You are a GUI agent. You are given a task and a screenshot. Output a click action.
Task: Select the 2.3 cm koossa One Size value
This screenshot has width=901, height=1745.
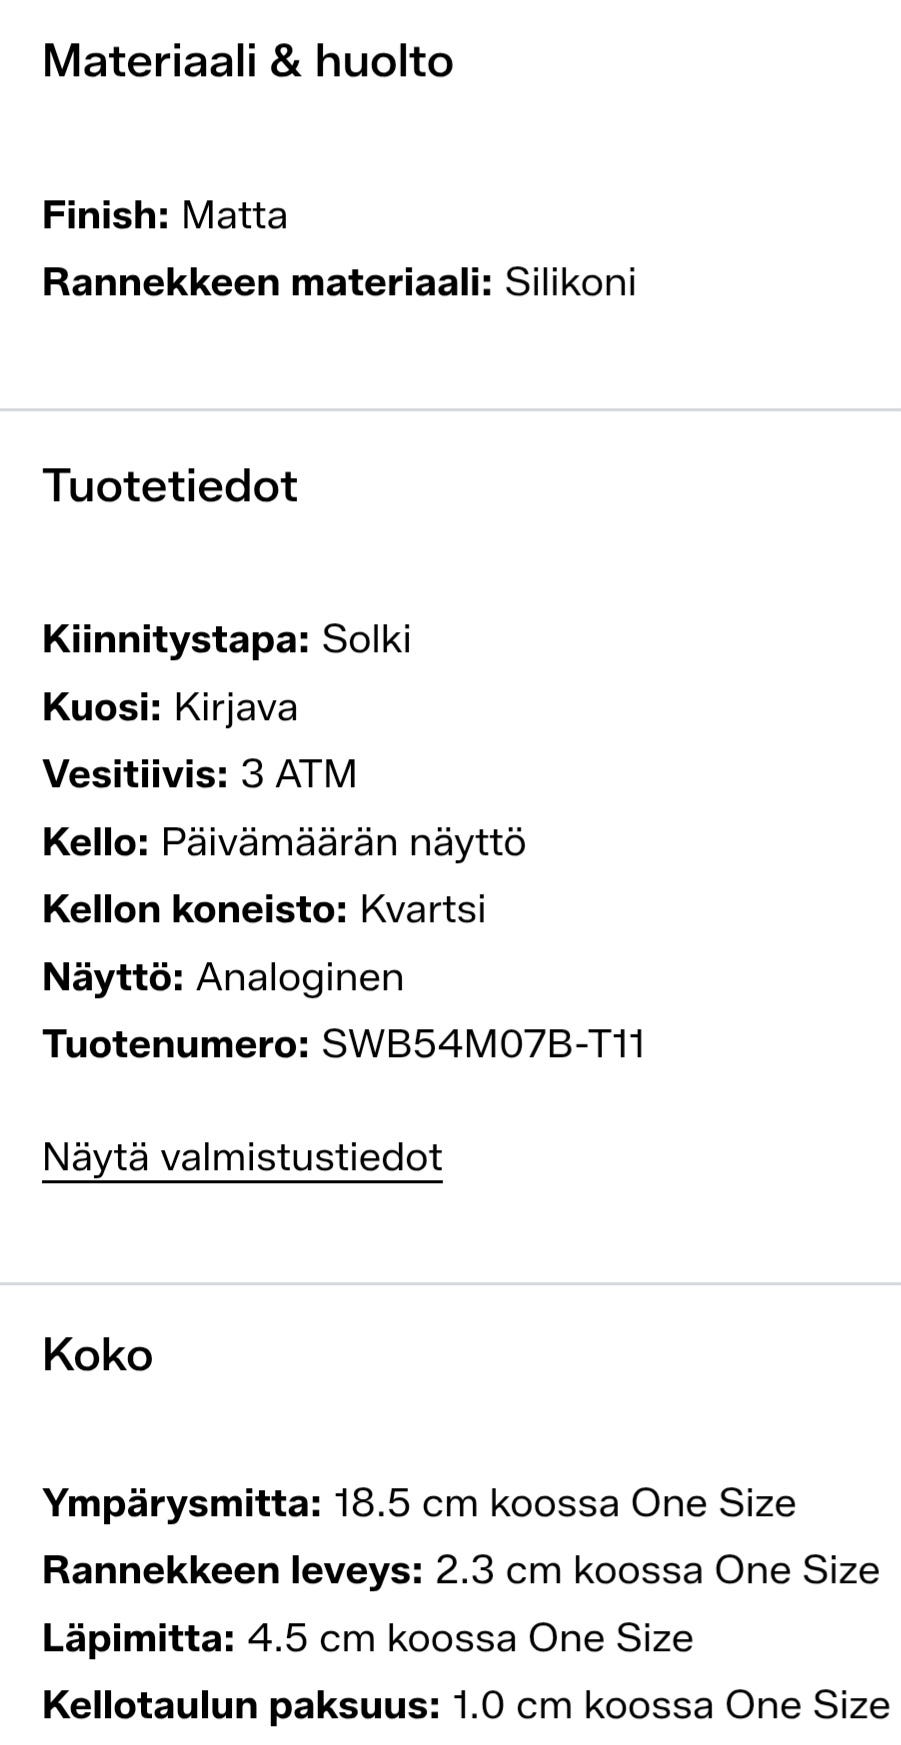(657, 1570)
